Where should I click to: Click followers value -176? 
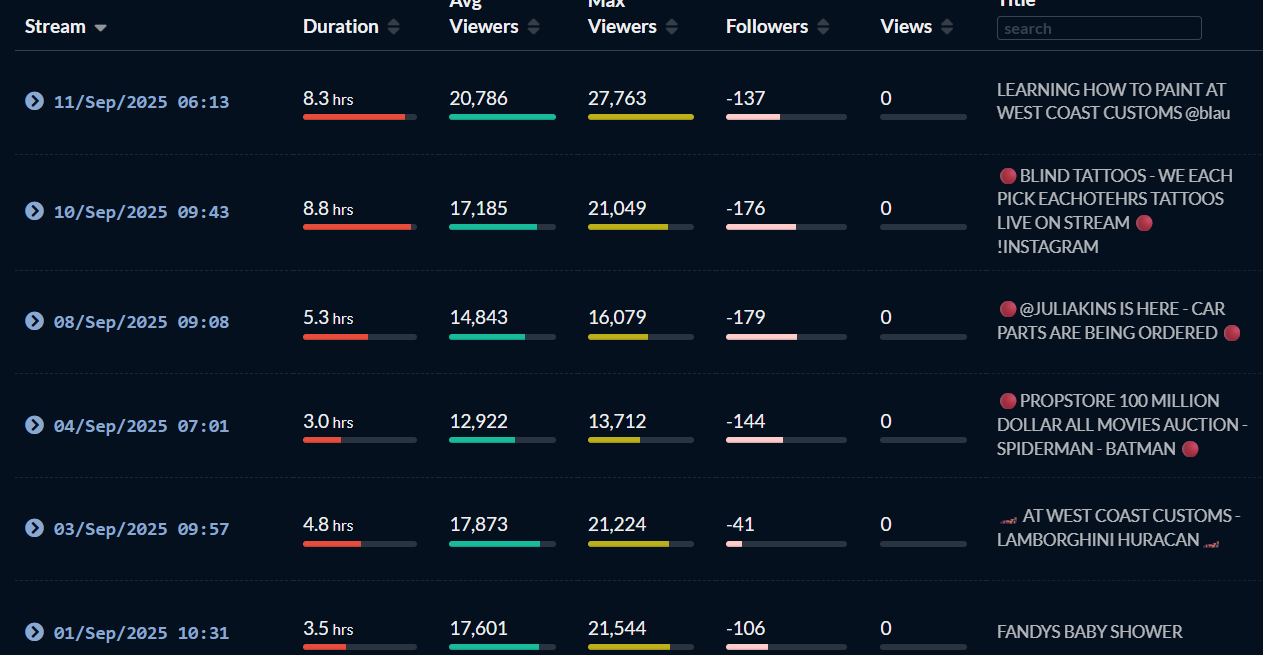pyautogui.click(x=746, y=208)
